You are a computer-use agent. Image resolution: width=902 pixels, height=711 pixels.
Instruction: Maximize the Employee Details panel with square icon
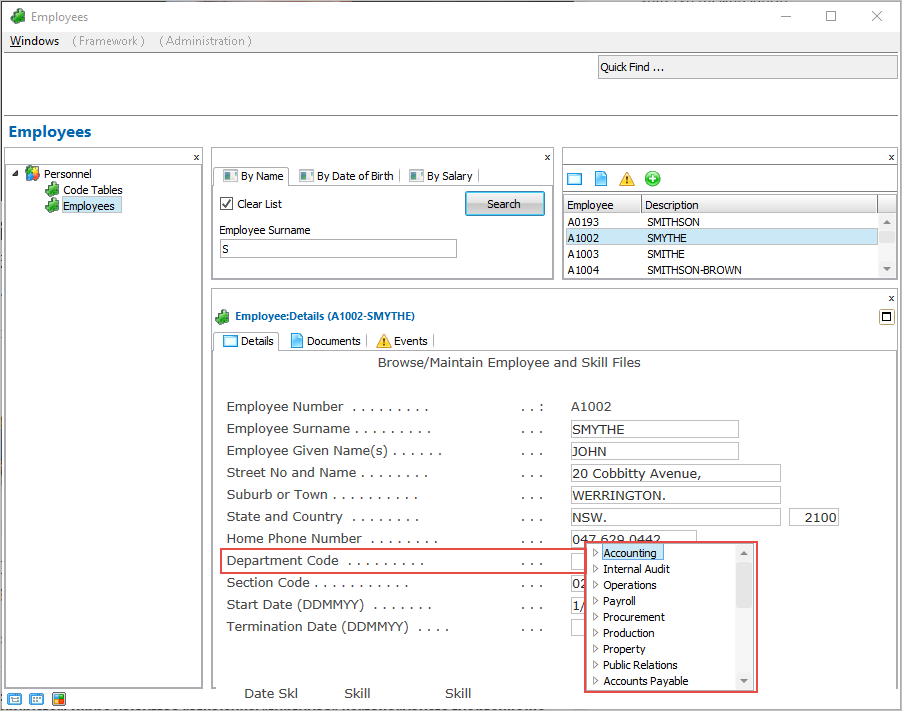tap(886, 317)
